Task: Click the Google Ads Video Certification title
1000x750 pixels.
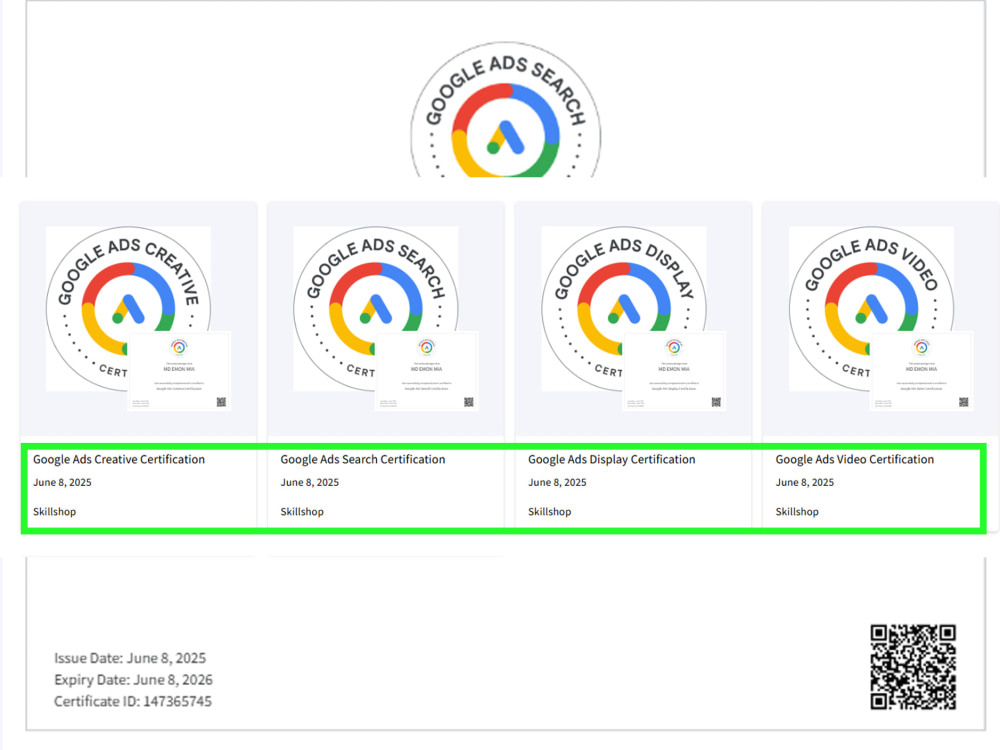Action: coord(855,459)
